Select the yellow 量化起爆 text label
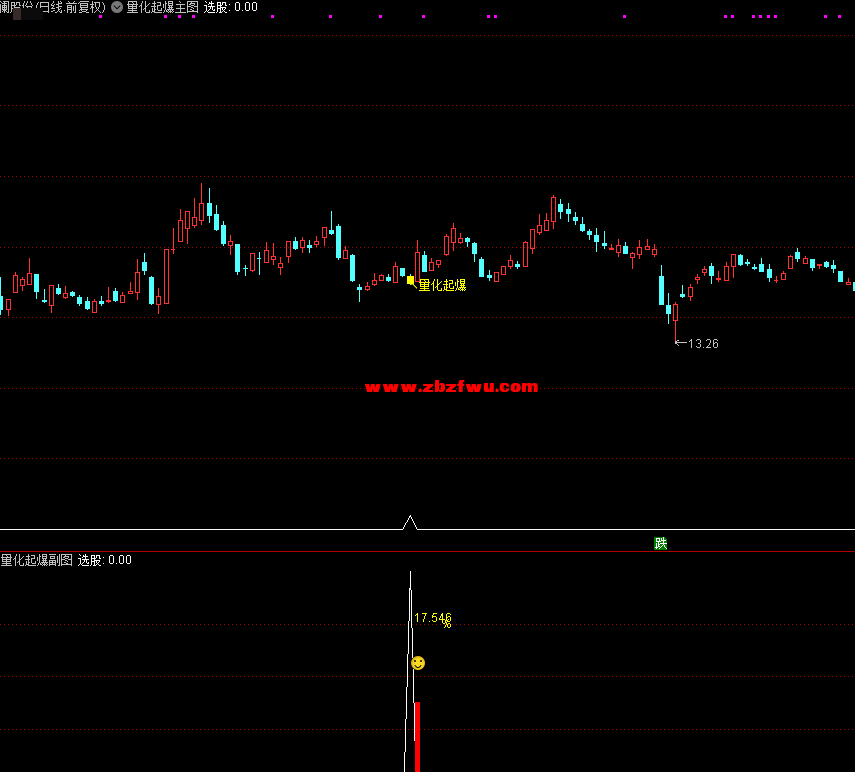Viewport: 855px width, 772px height. [442, 285]
